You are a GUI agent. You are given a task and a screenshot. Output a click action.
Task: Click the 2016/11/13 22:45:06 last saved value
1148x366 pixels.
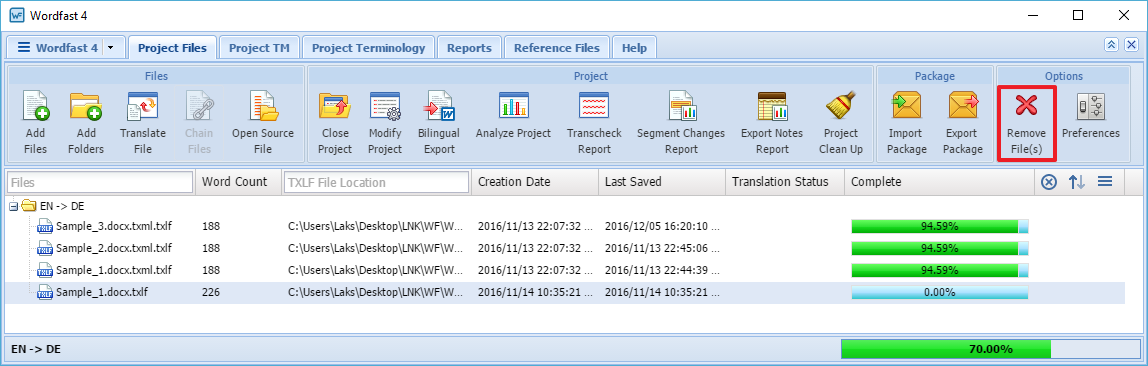pos(663,248)
